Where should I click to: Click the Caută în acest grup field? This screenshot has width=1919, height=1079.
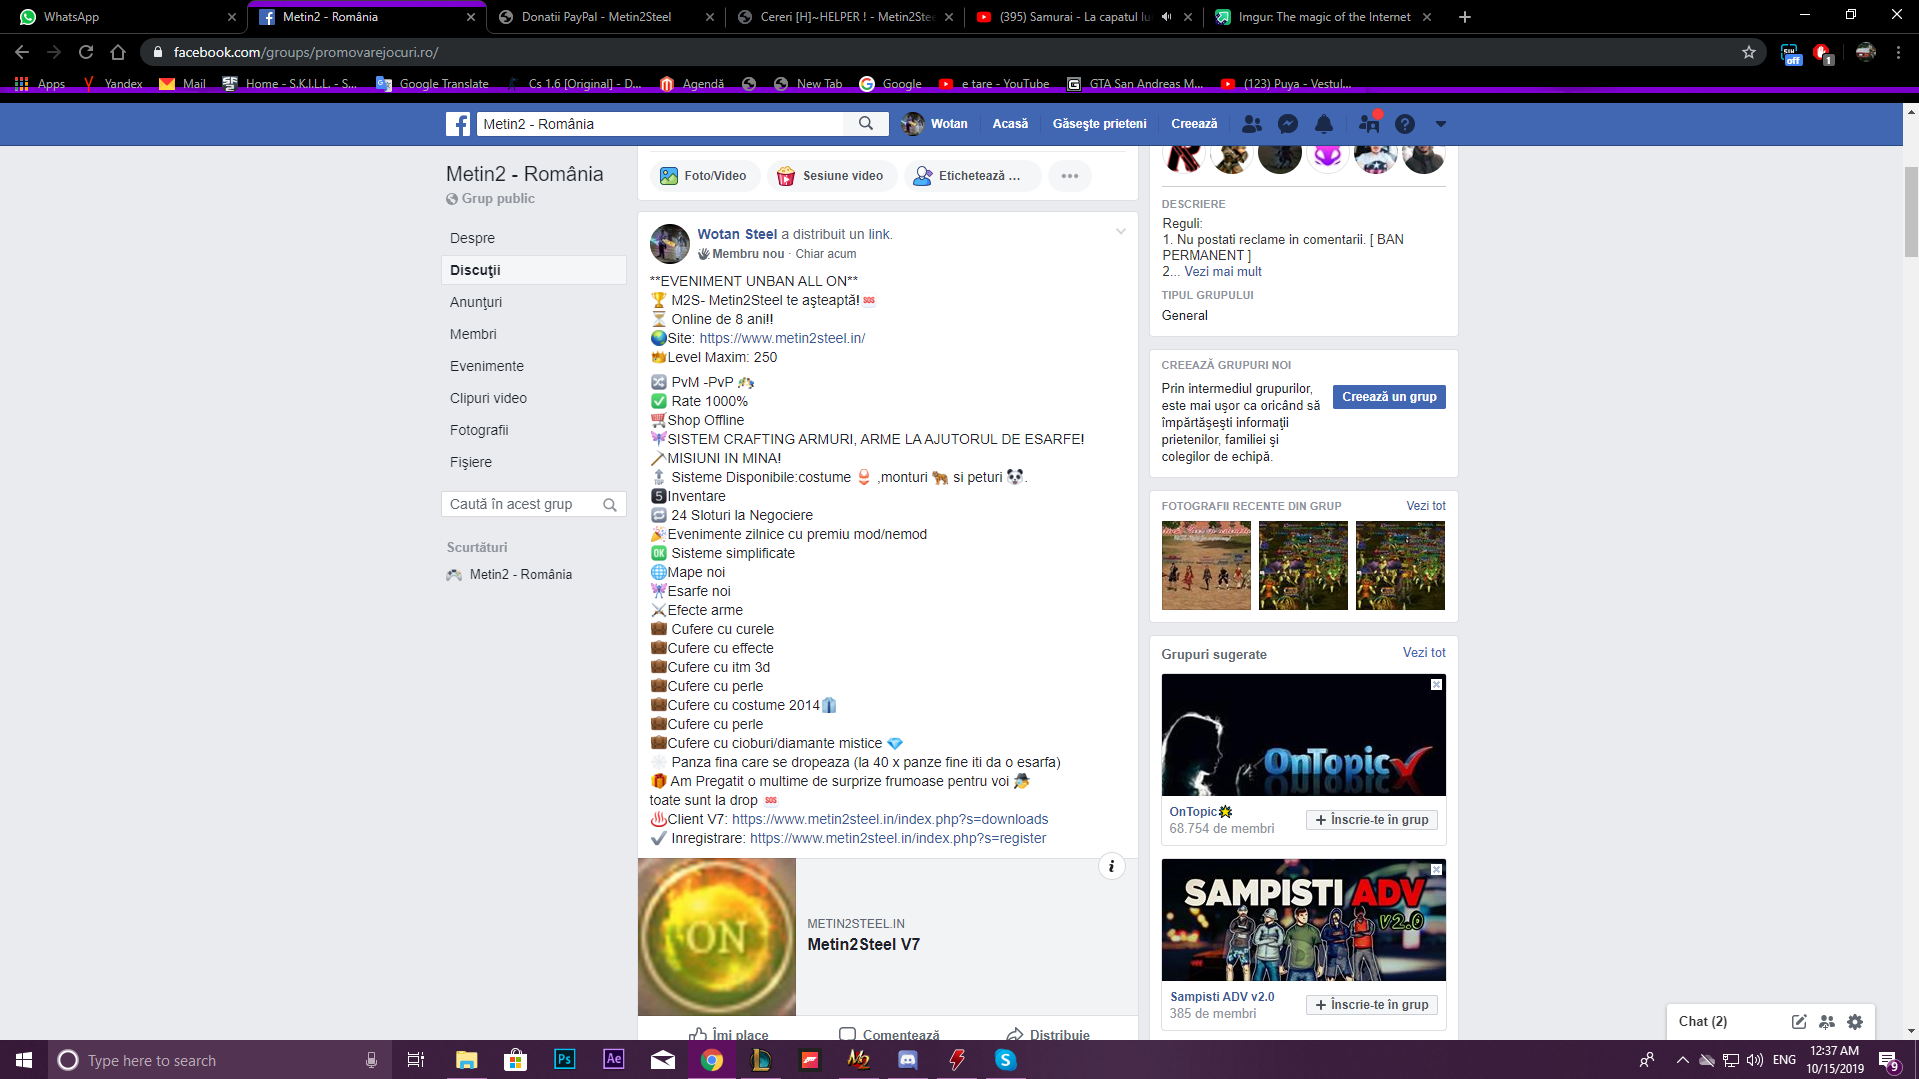click(534, 504)
